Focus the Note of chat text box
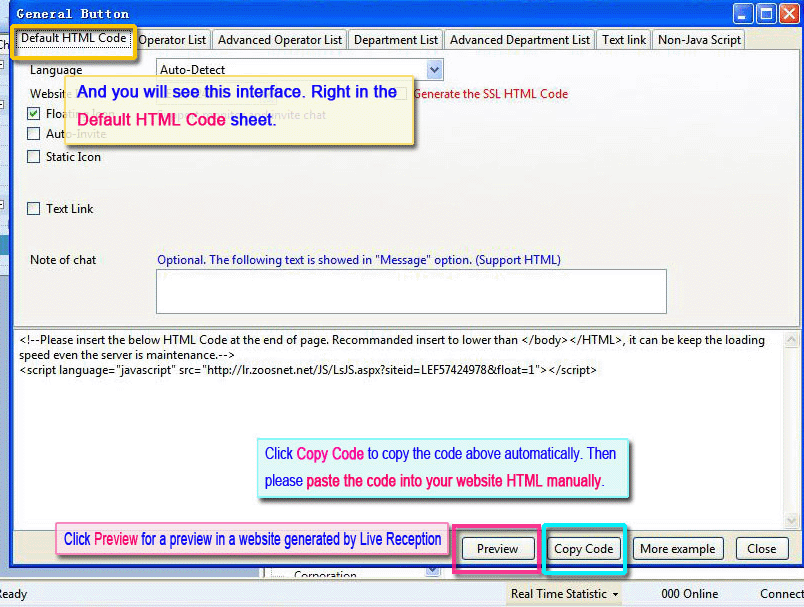The height and width of the screenshot is (607, 804). [411, 291]
